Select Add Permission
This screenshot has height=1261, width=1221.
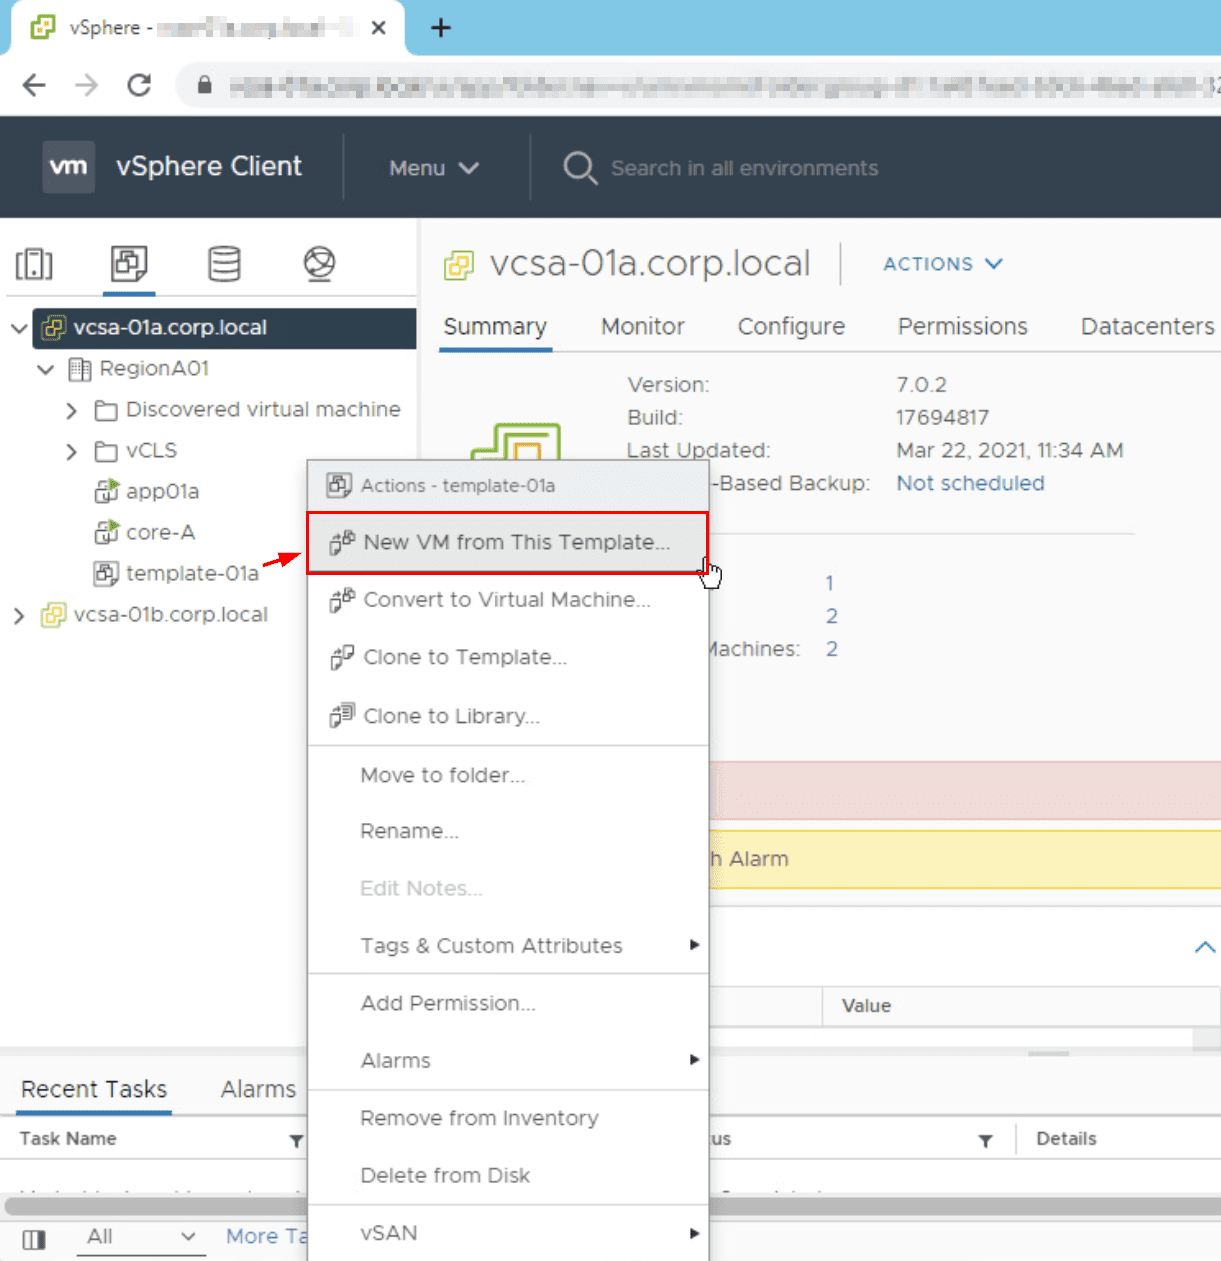tap(508, 1003)
